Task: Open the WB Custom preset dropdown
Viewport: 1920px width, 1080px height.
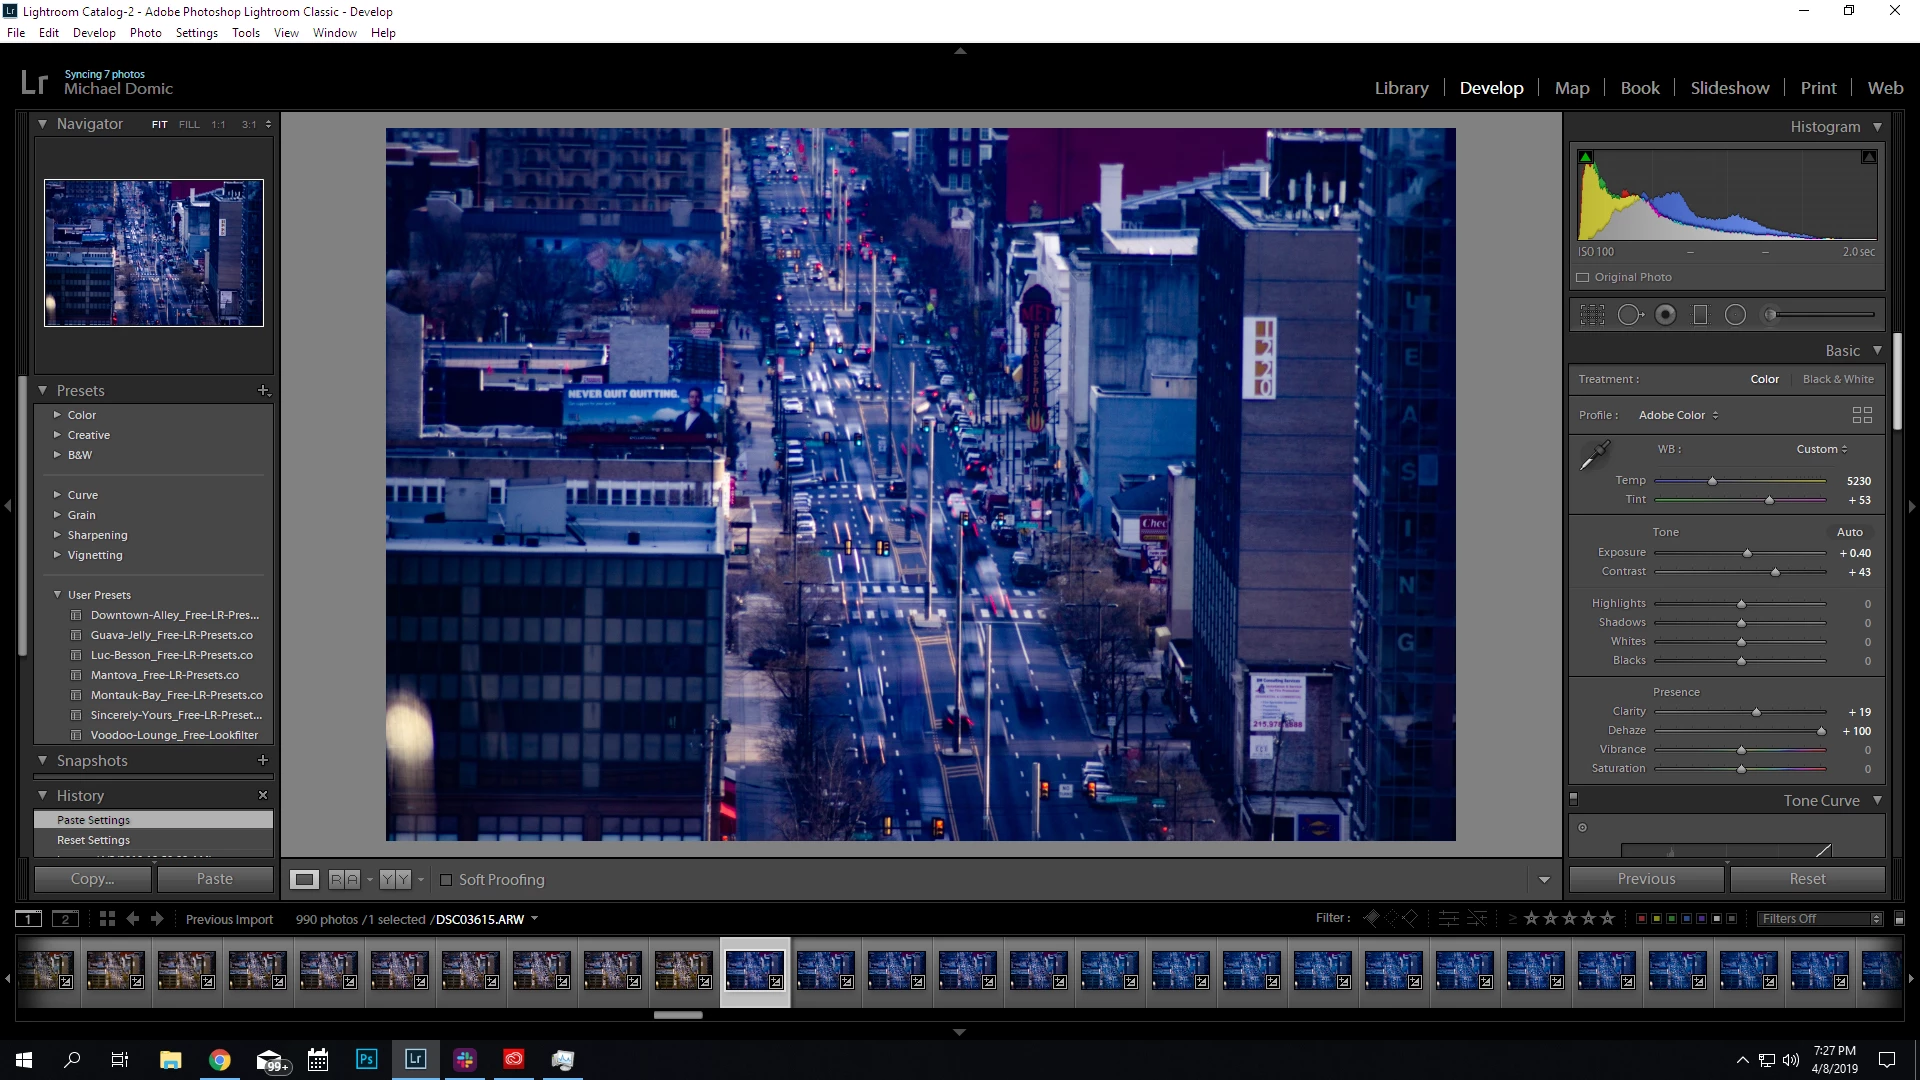Action: tap(1821, 449)
